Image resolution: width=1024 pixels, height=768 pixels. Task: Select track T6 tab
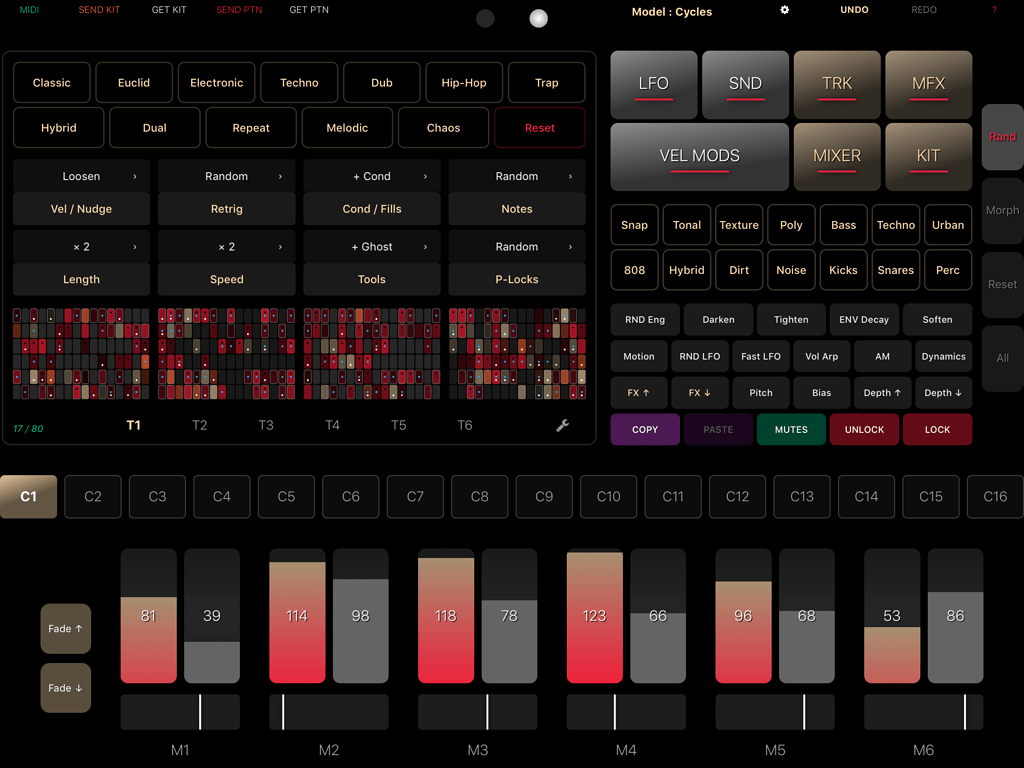point(464,425)
